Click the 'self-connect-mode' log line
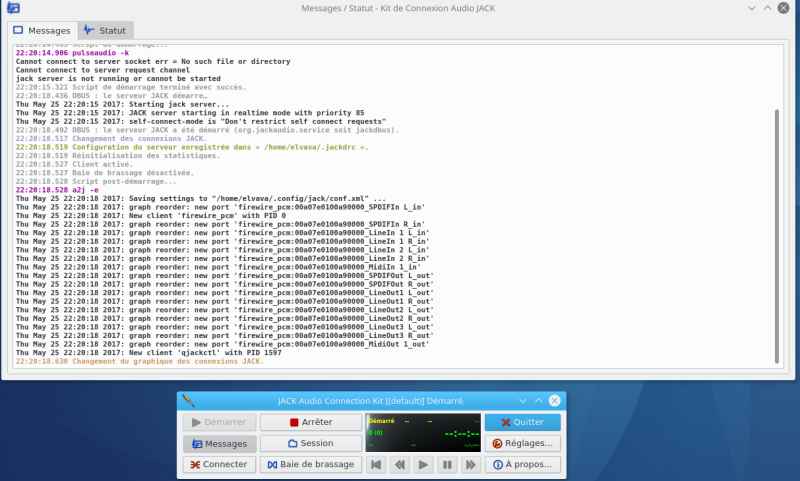 [201, 121]
